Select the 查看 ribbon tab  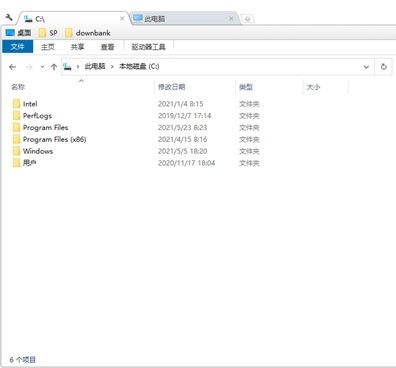107,47
